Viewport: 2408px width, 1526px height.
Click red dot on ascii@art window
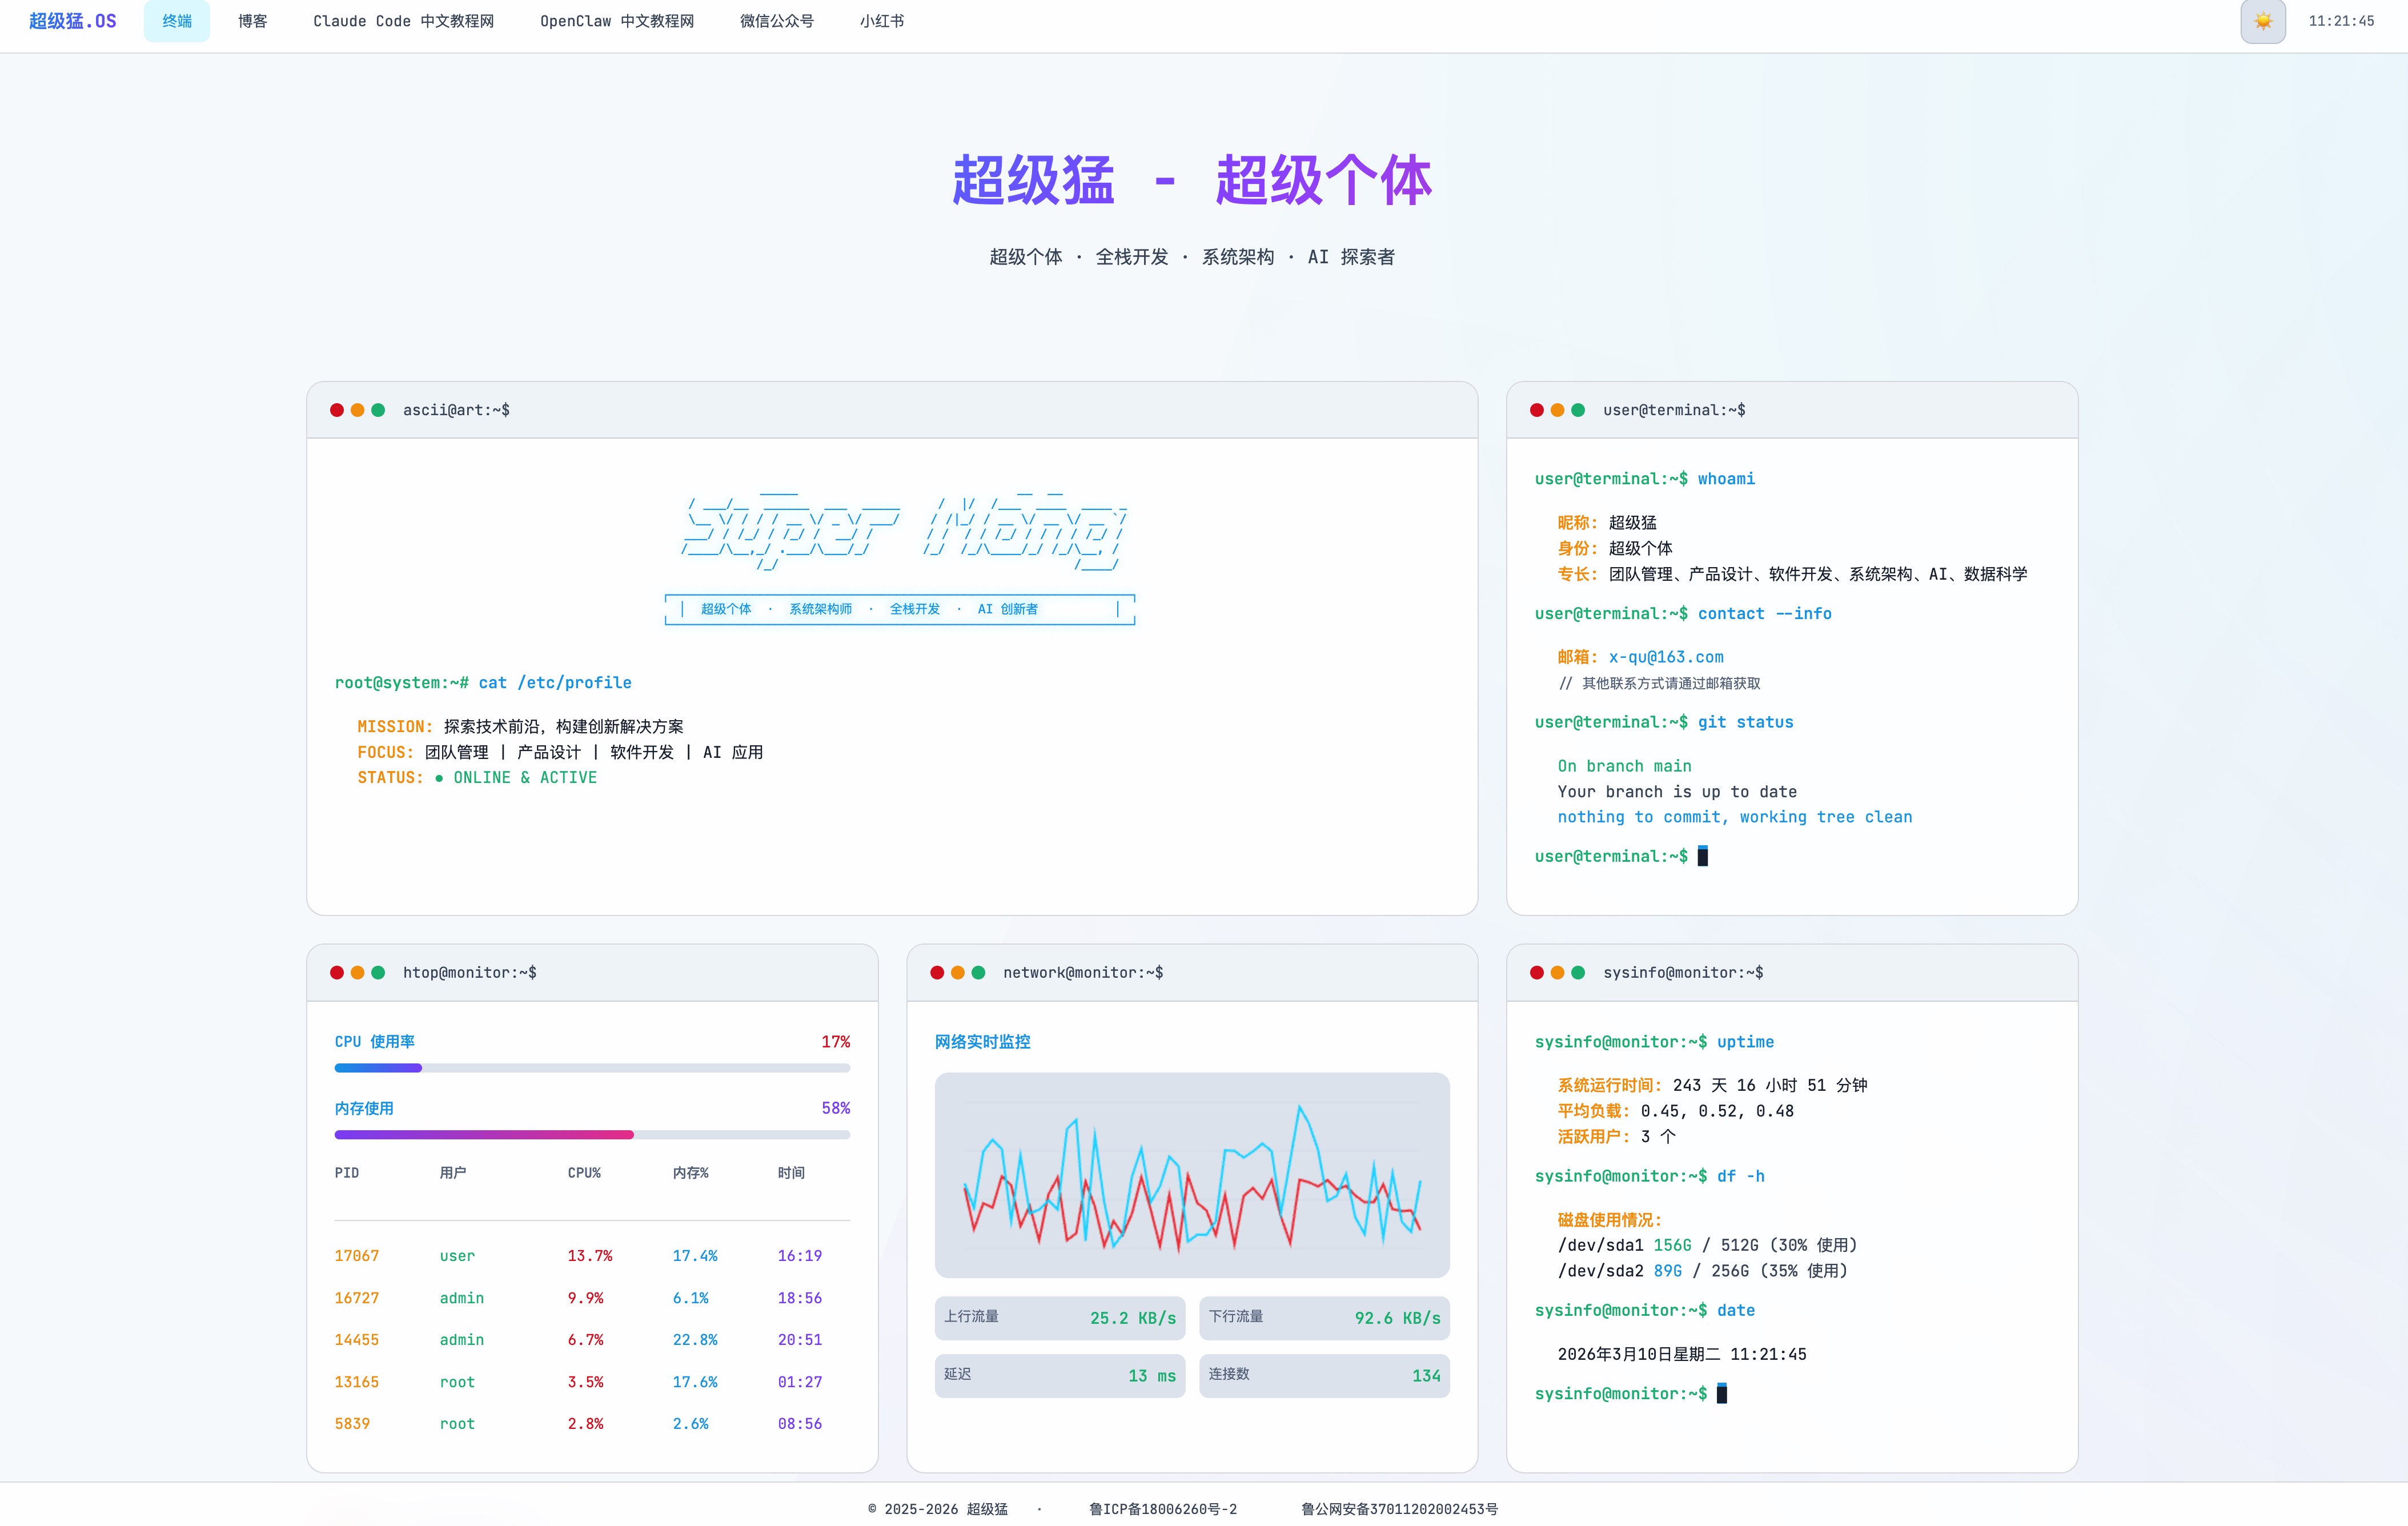click(337, 410)
